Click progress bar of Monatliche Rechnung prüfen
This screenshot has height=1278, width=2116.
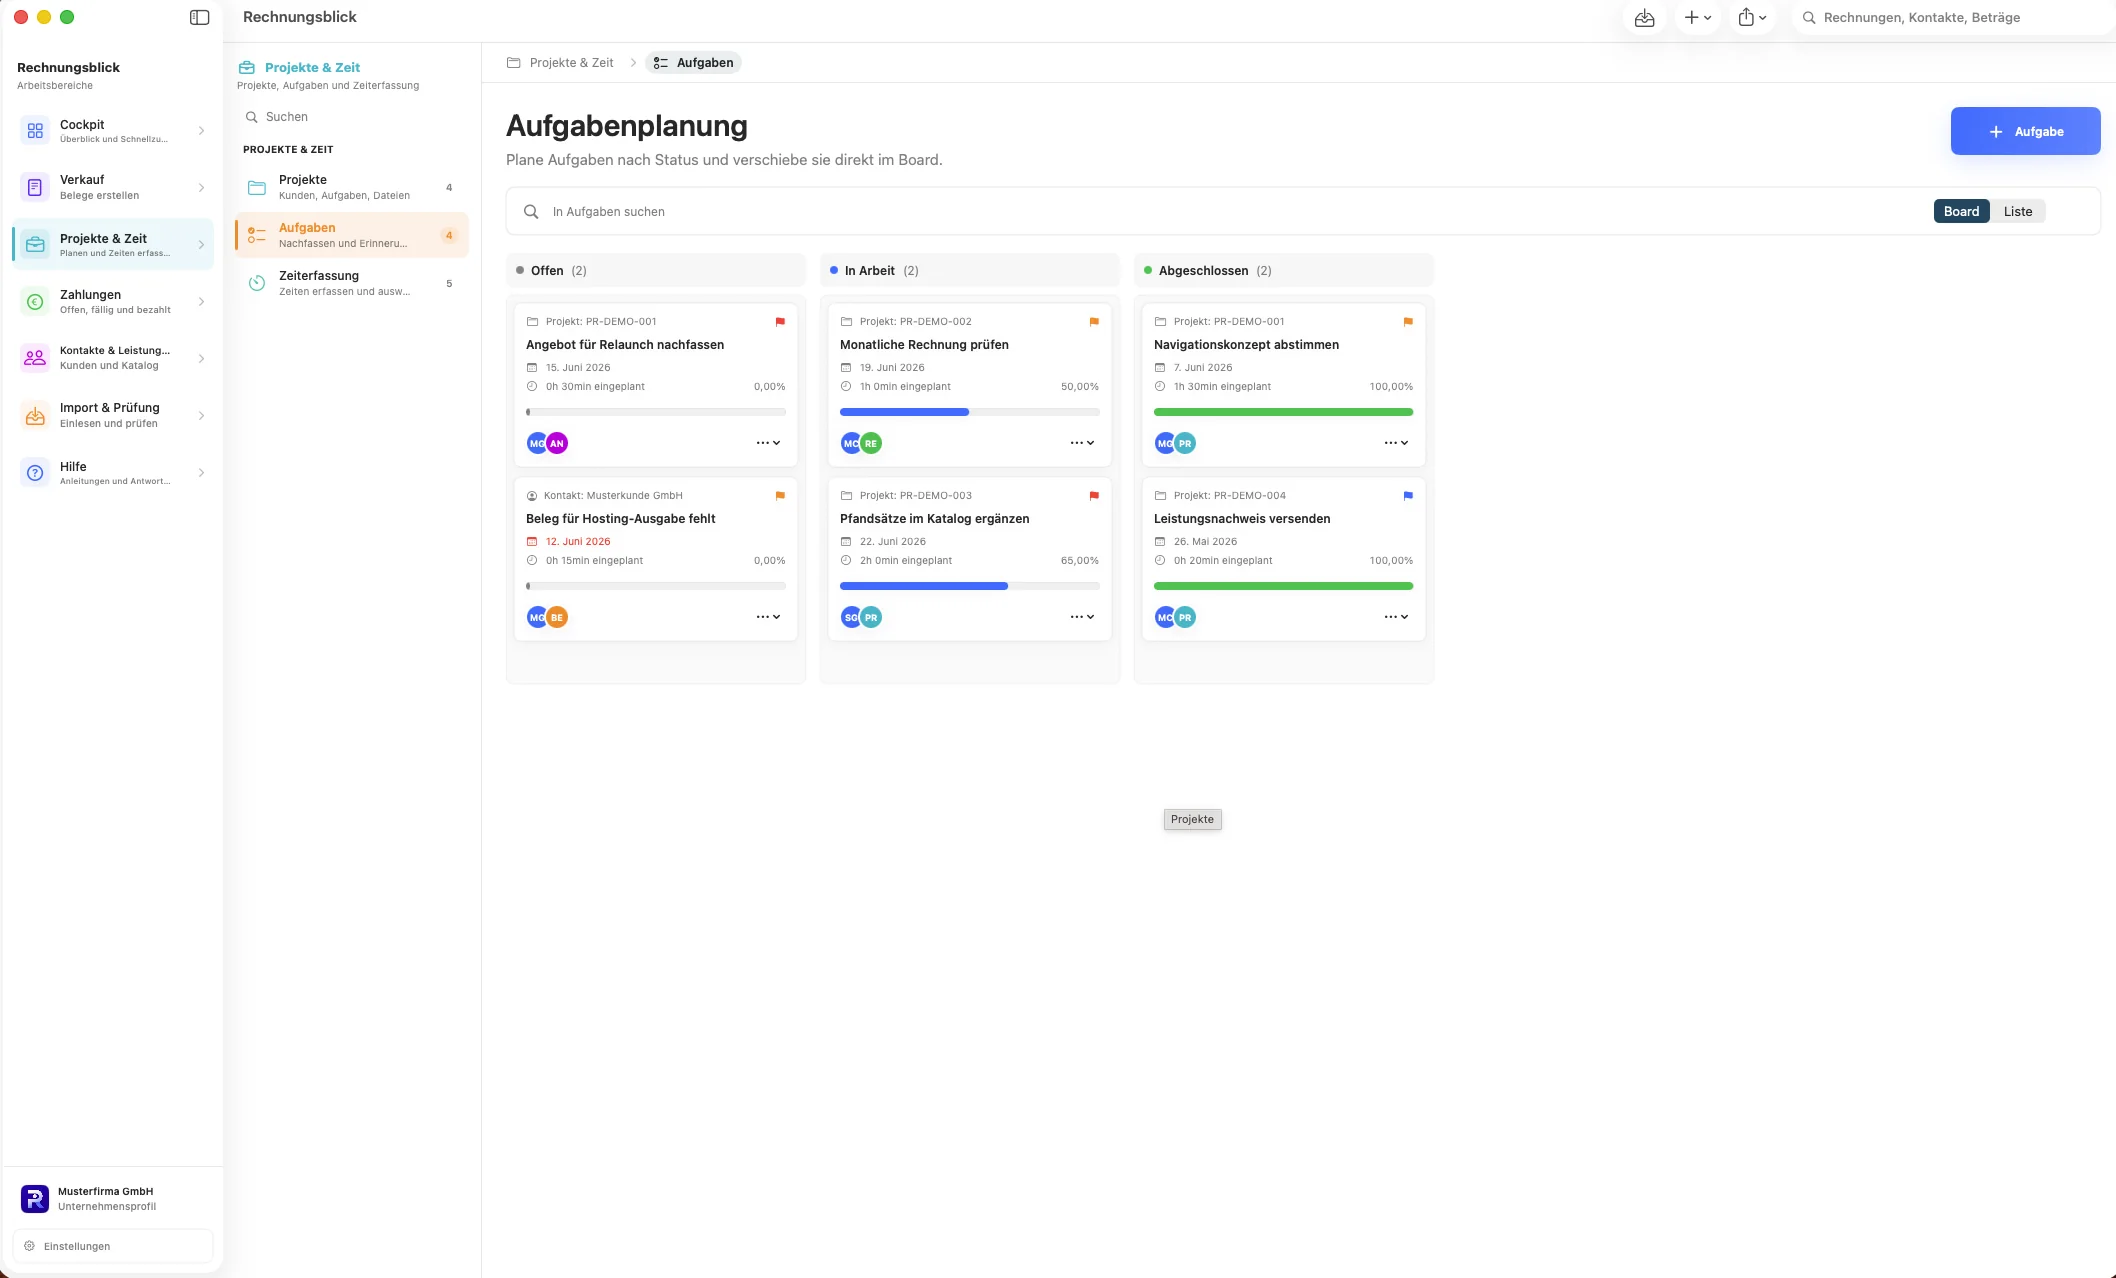pyautogui.click(x=969, y=412)
